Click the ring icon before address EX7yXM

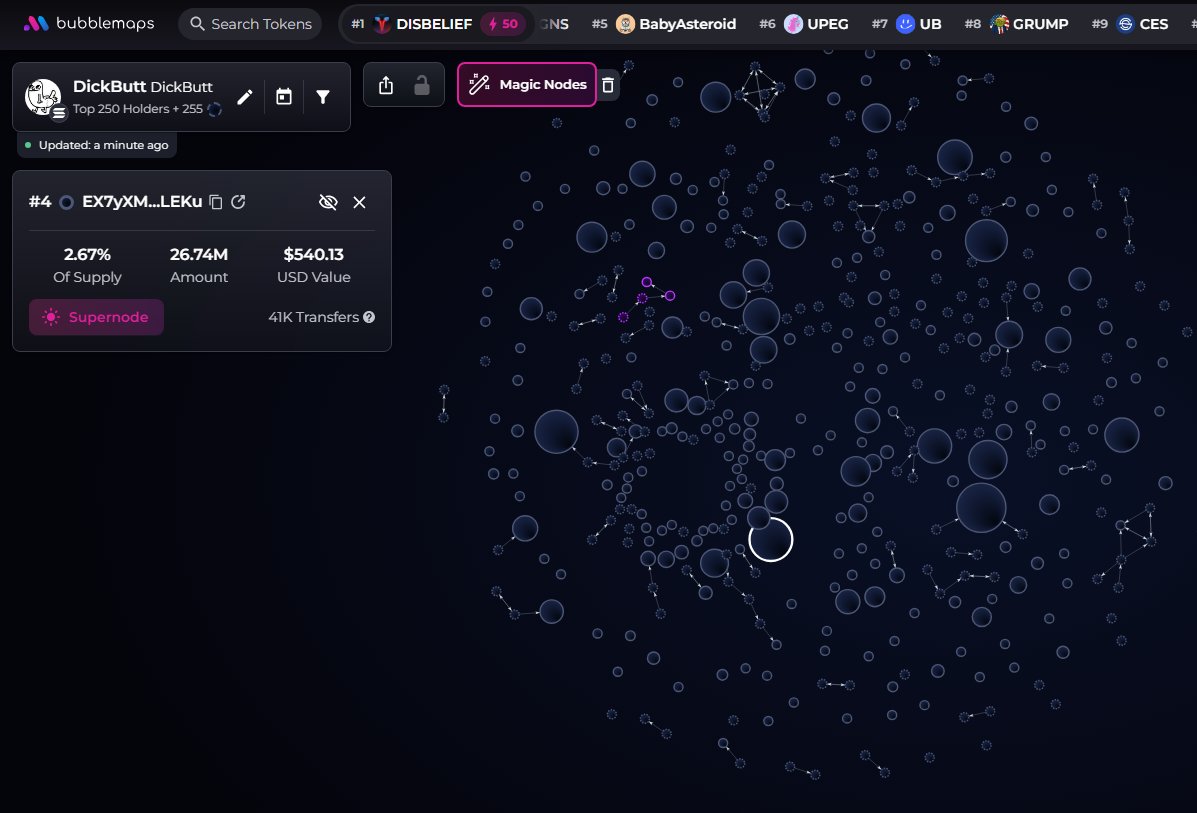pos(66,202)
